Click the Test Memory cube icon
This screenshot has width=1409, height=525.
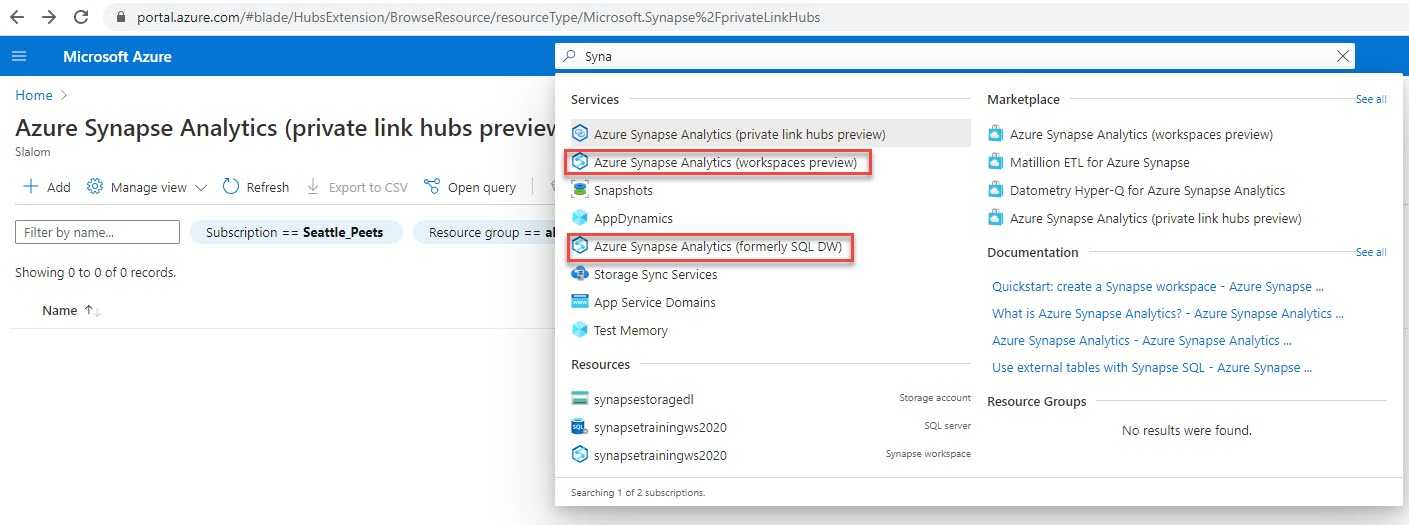pyautogui.click(x=579, y=330)
